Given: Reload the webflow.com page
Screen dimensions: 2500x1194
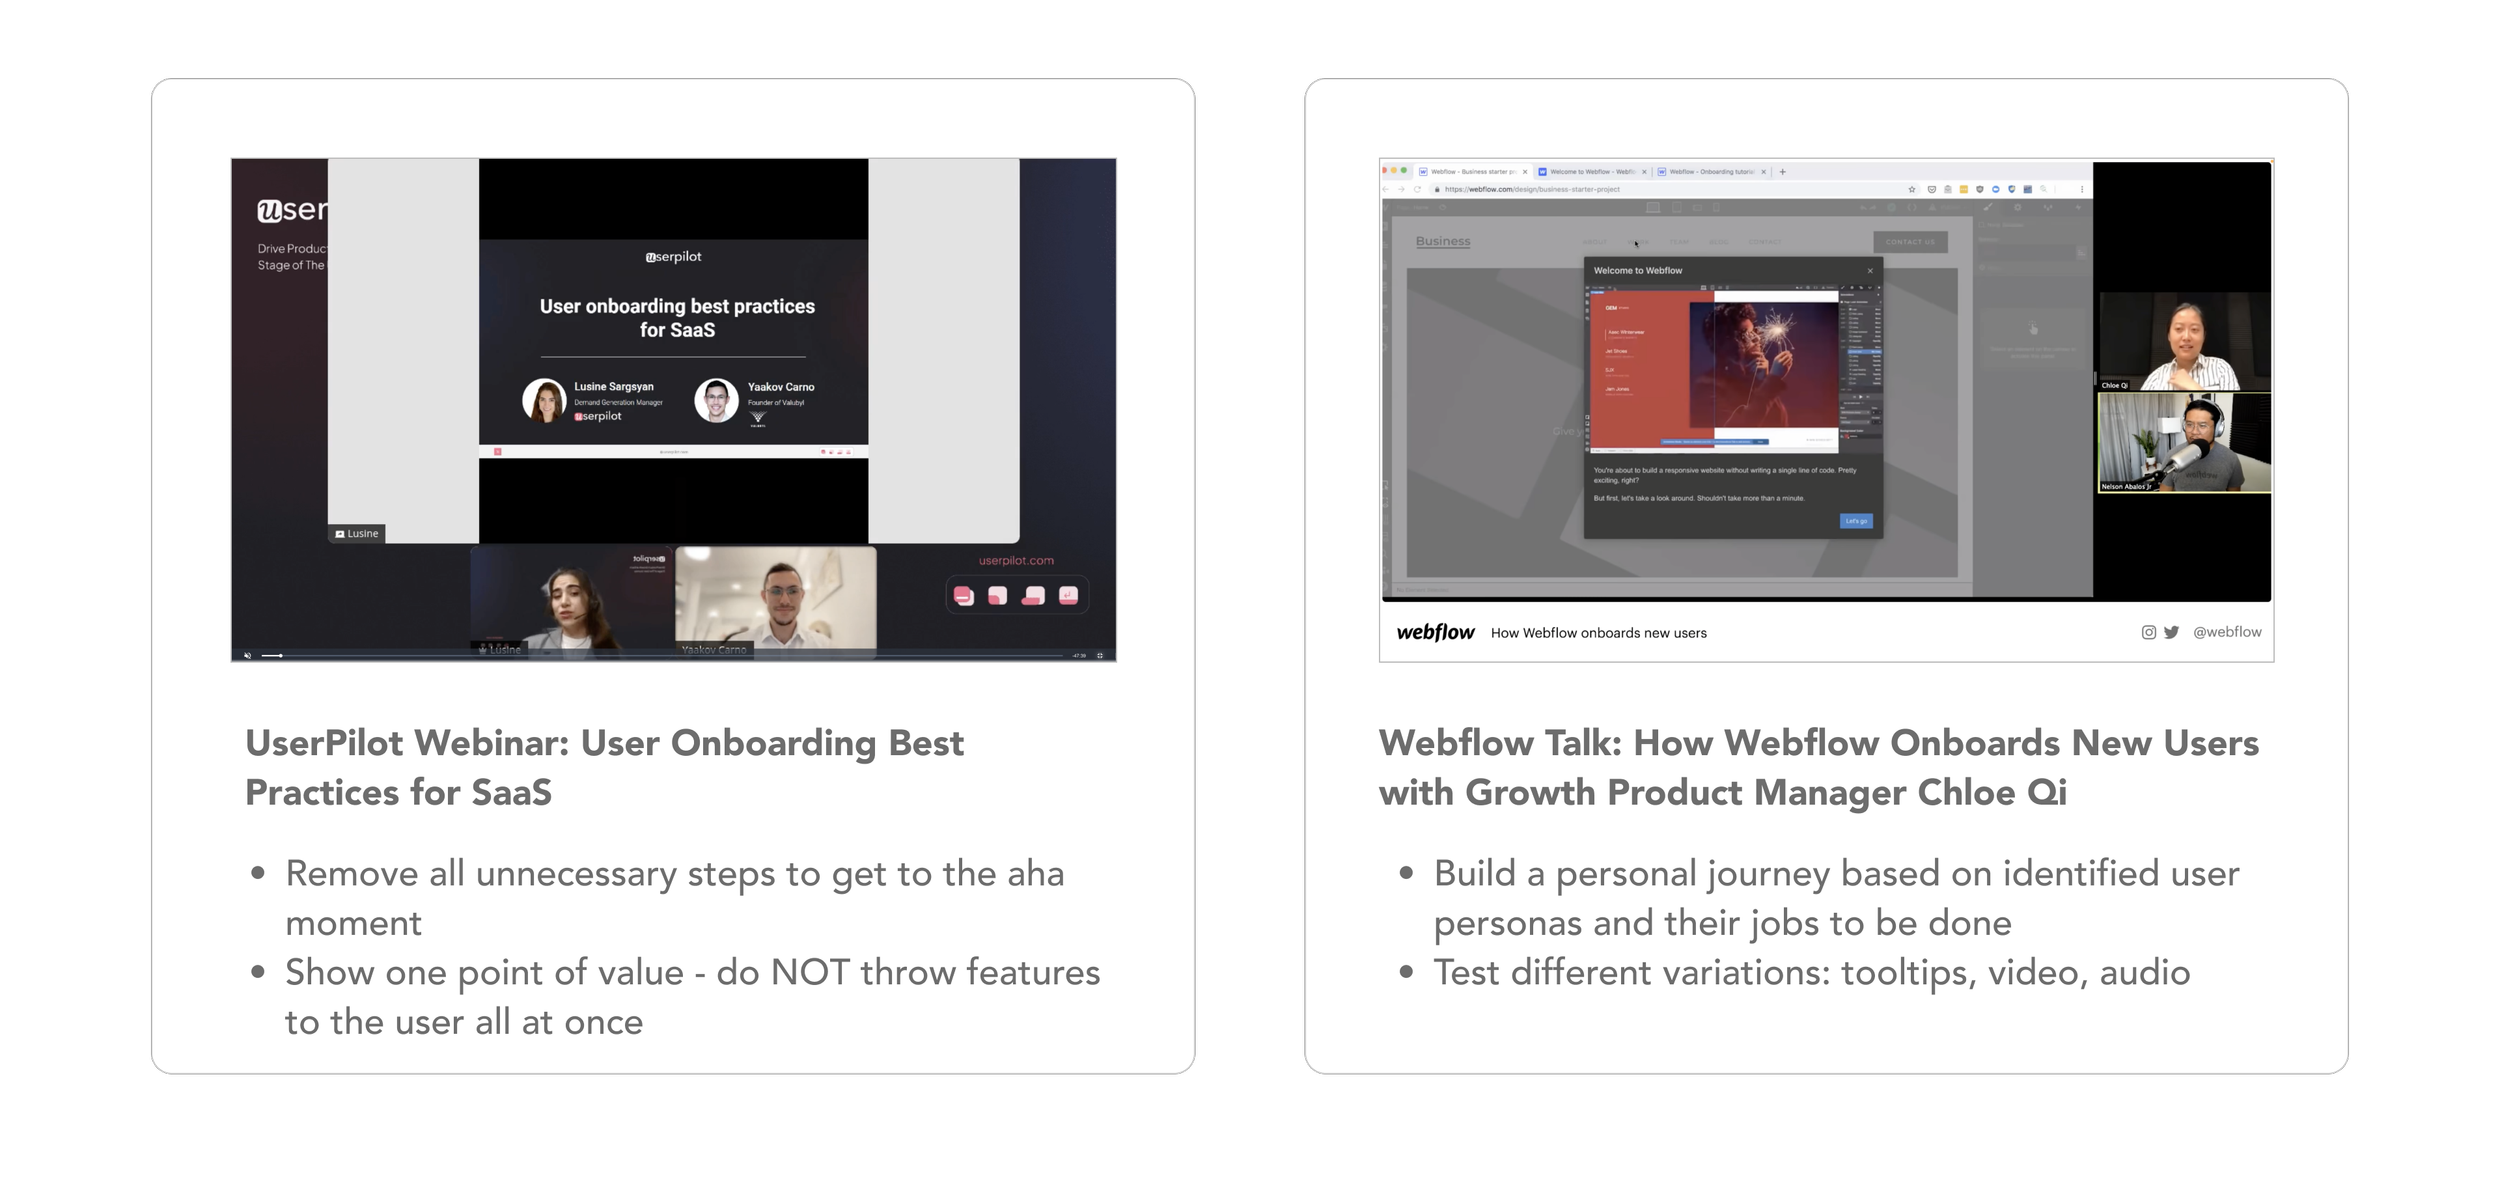Looking at the screenshot, I should click(x=1417, y=189).
